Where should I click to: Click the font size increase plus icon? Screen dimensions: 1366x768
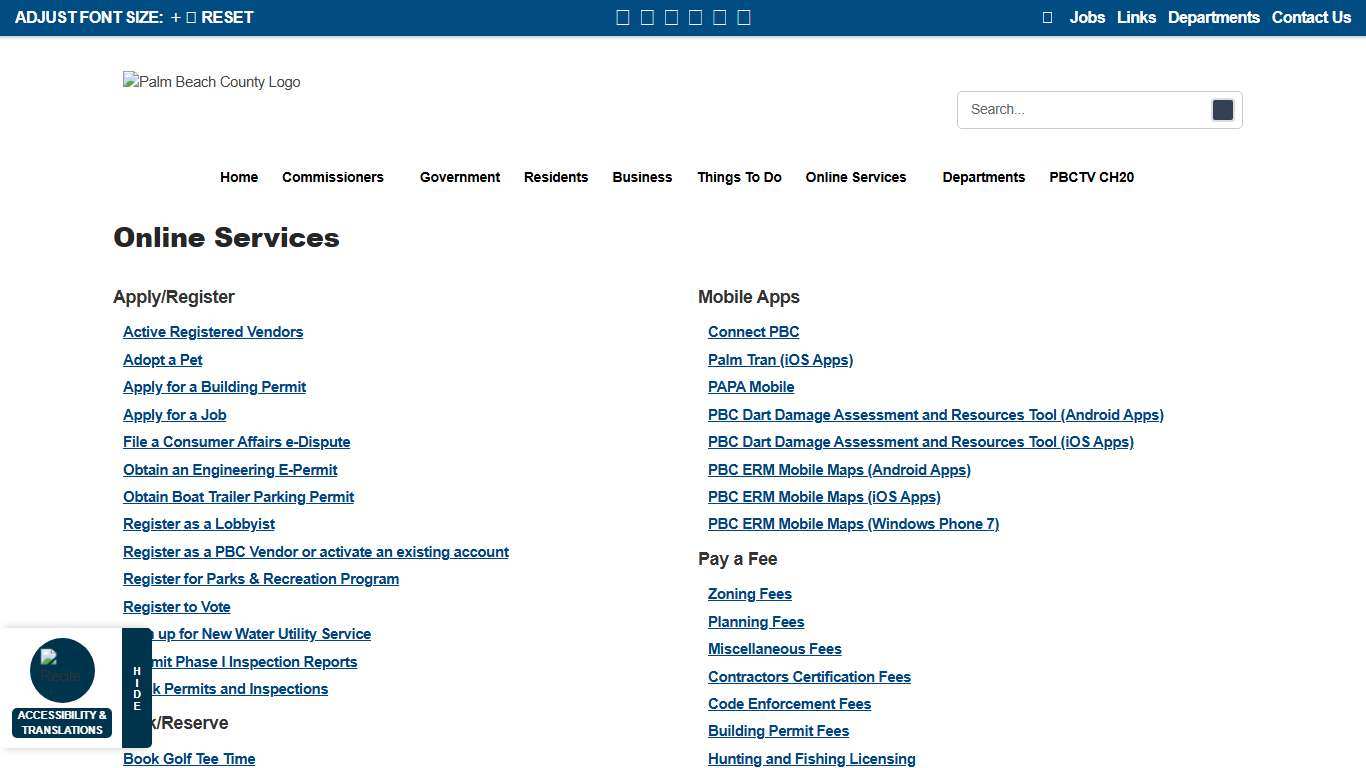point(174,17)
